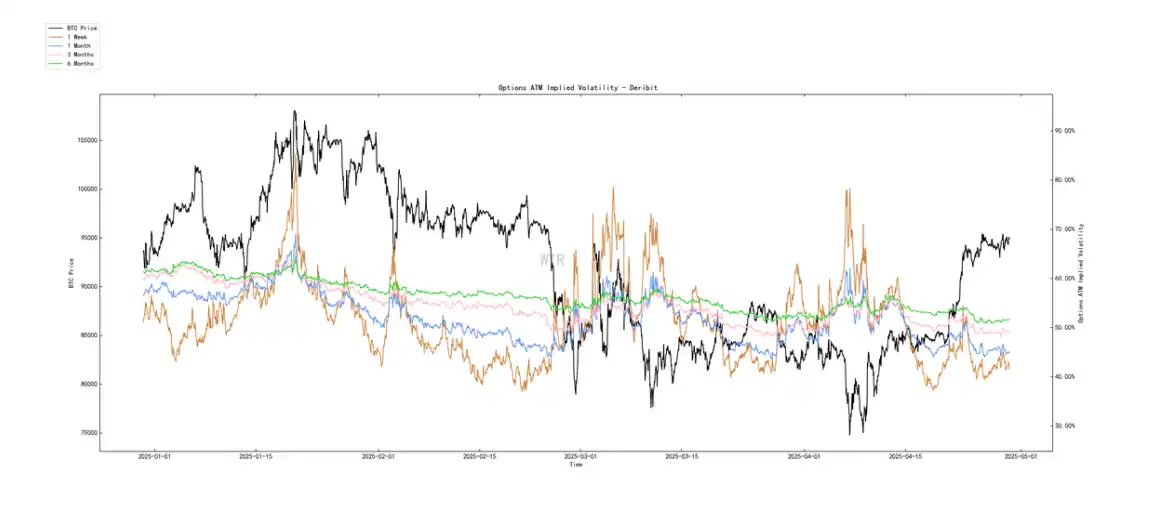Select the 2025-04-15 date tick
Viewport: 1154px width, 508px height.
click(906, 457)
